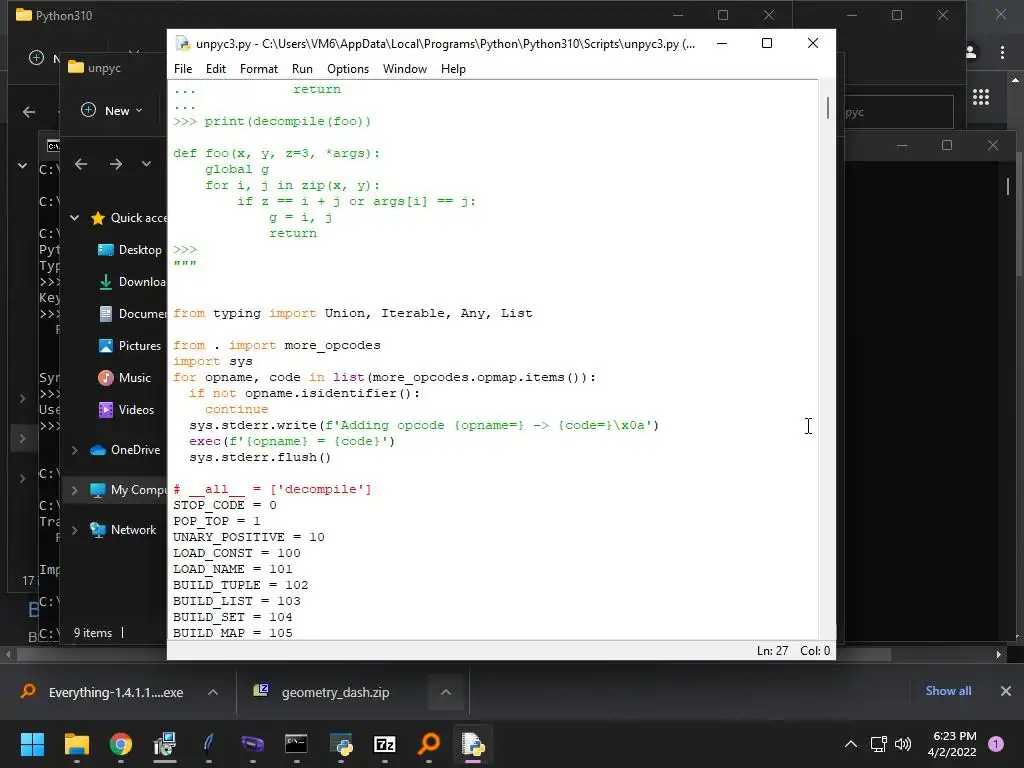1024x768 pixels.
Task: Open the Run menu in IDLE
Action: tap(302, 69)
